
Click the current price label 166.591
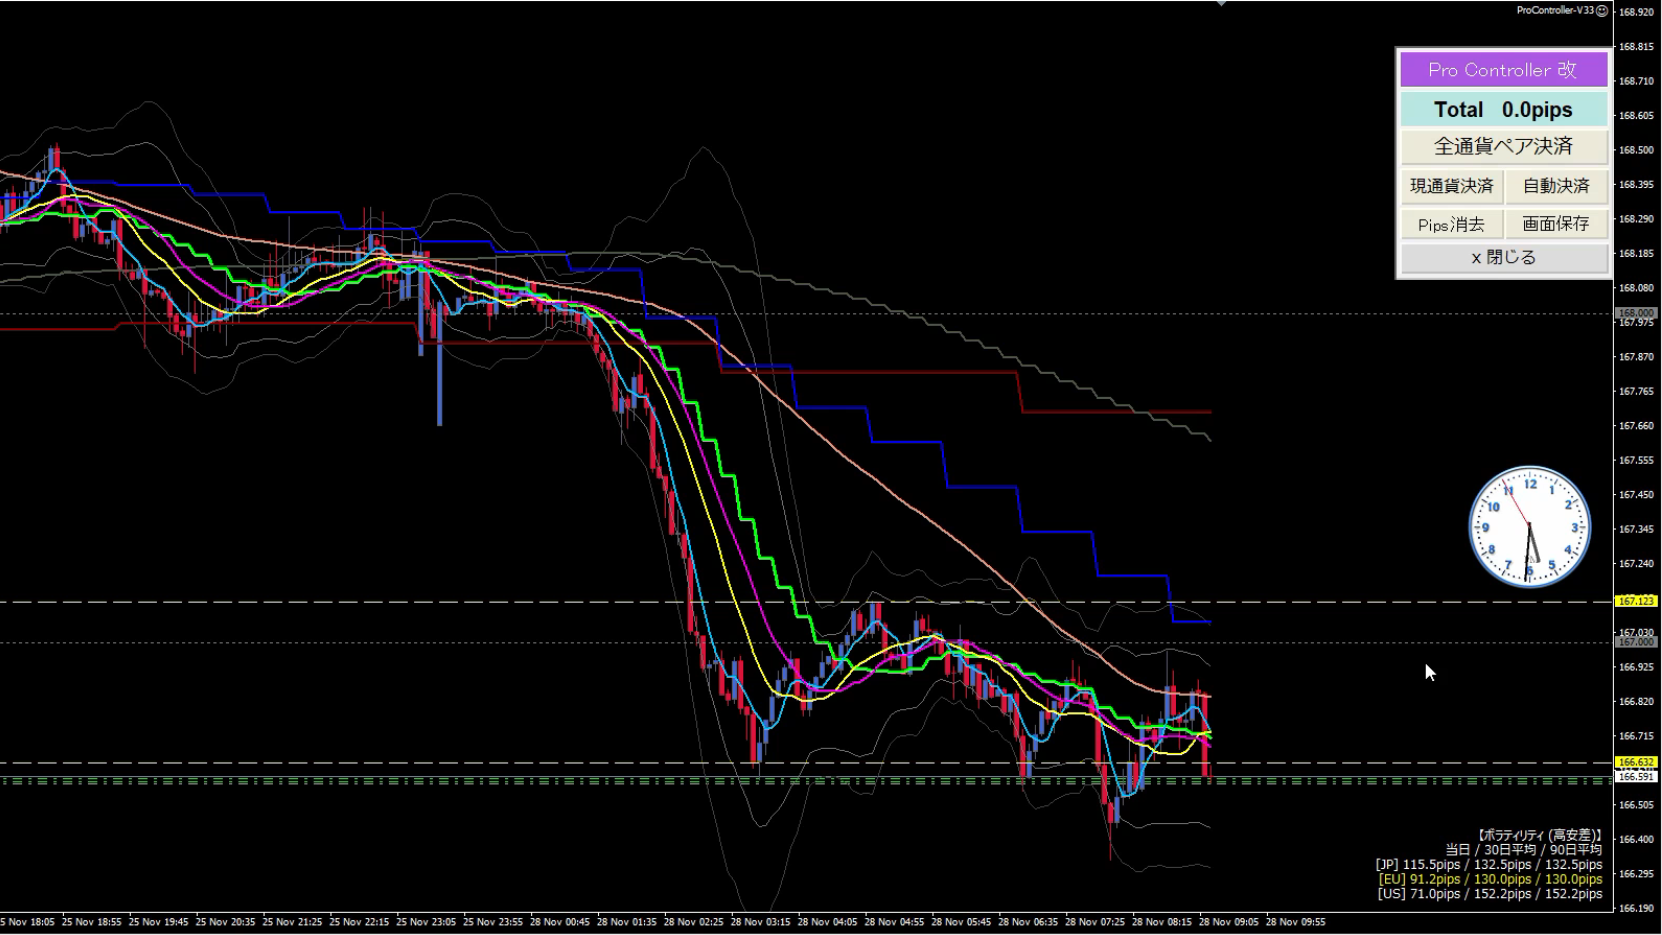[x=1636, y=776]
